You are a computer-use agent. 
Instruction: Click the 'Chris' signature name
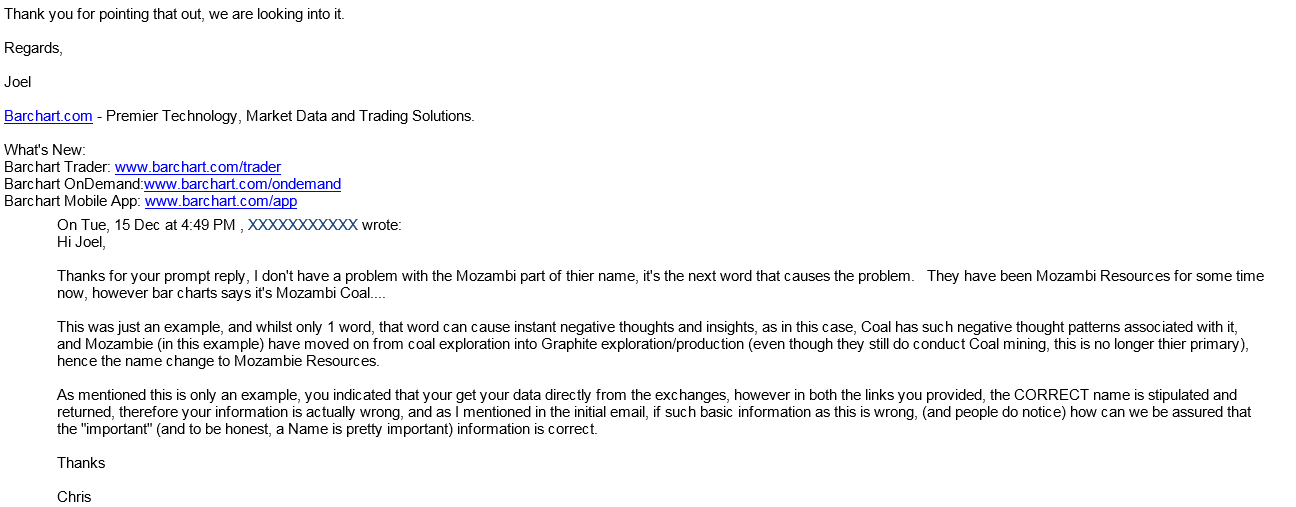click(x=74, y=497)
